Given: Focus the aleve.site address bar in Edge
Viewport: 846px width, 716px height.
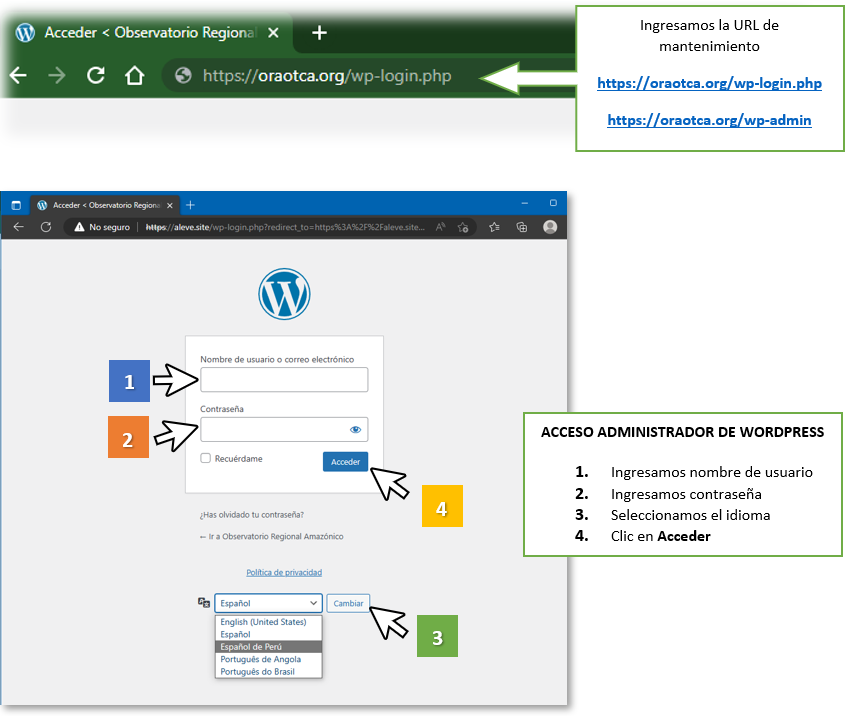Looking at the screenshot, I should pos(285,227).
